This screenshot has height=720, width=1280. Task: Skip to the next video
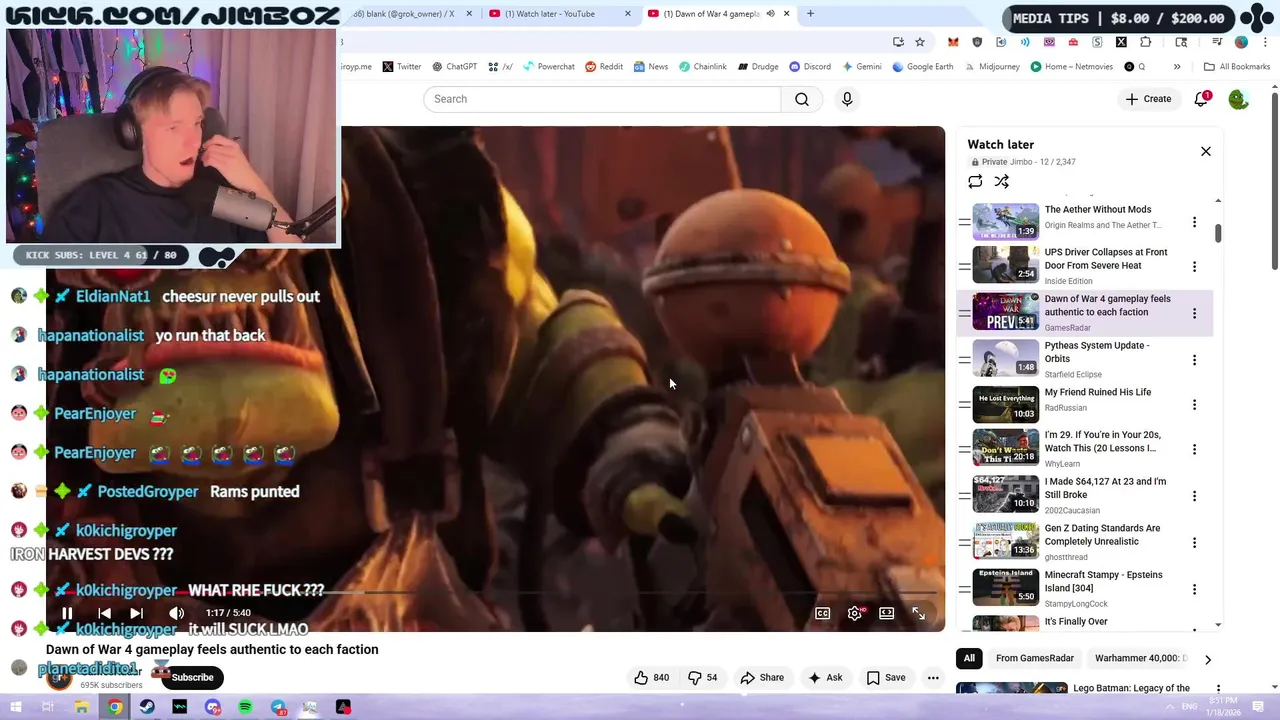[137, 613]
